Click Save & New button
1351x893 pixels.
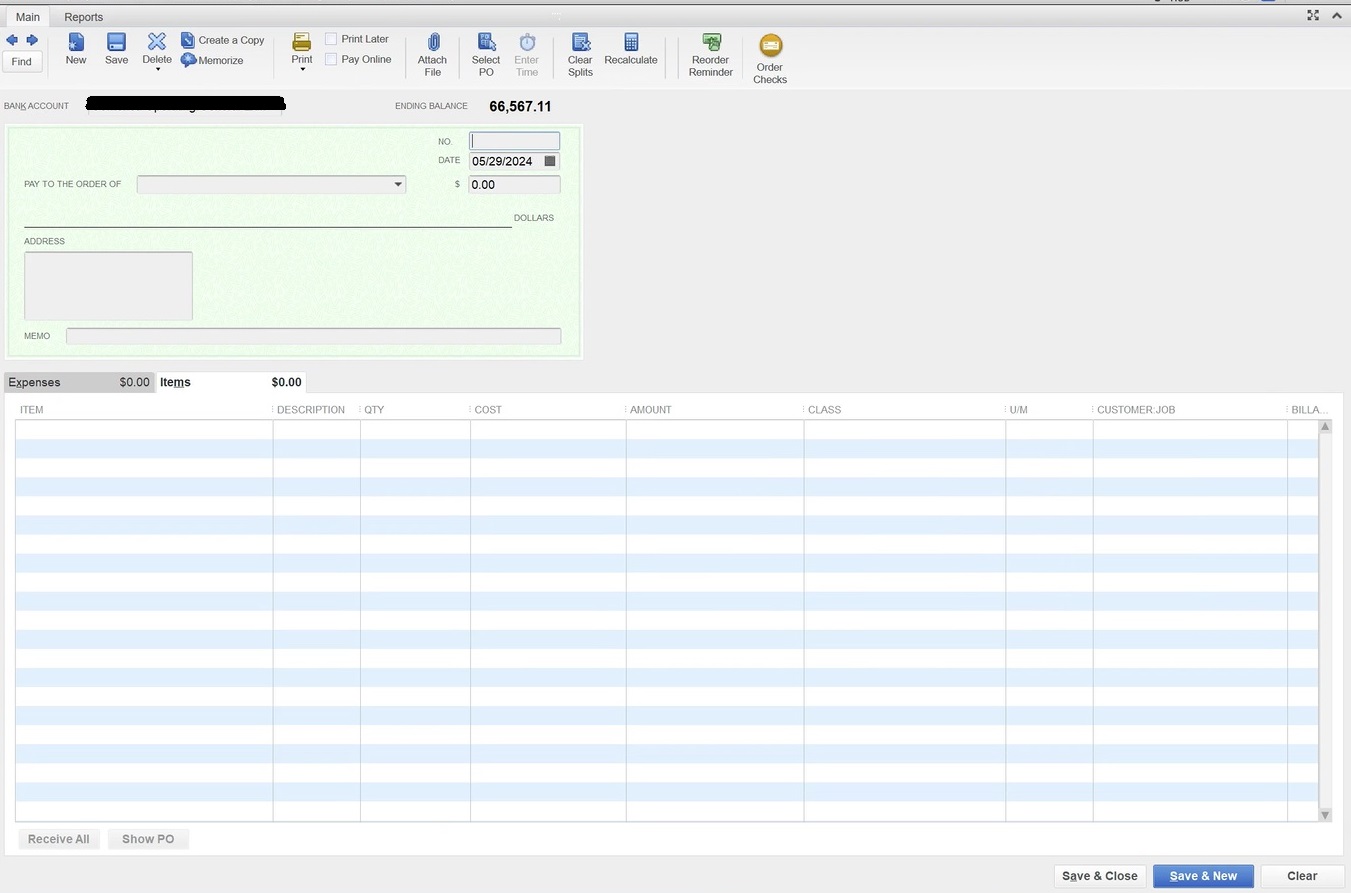1204,876
